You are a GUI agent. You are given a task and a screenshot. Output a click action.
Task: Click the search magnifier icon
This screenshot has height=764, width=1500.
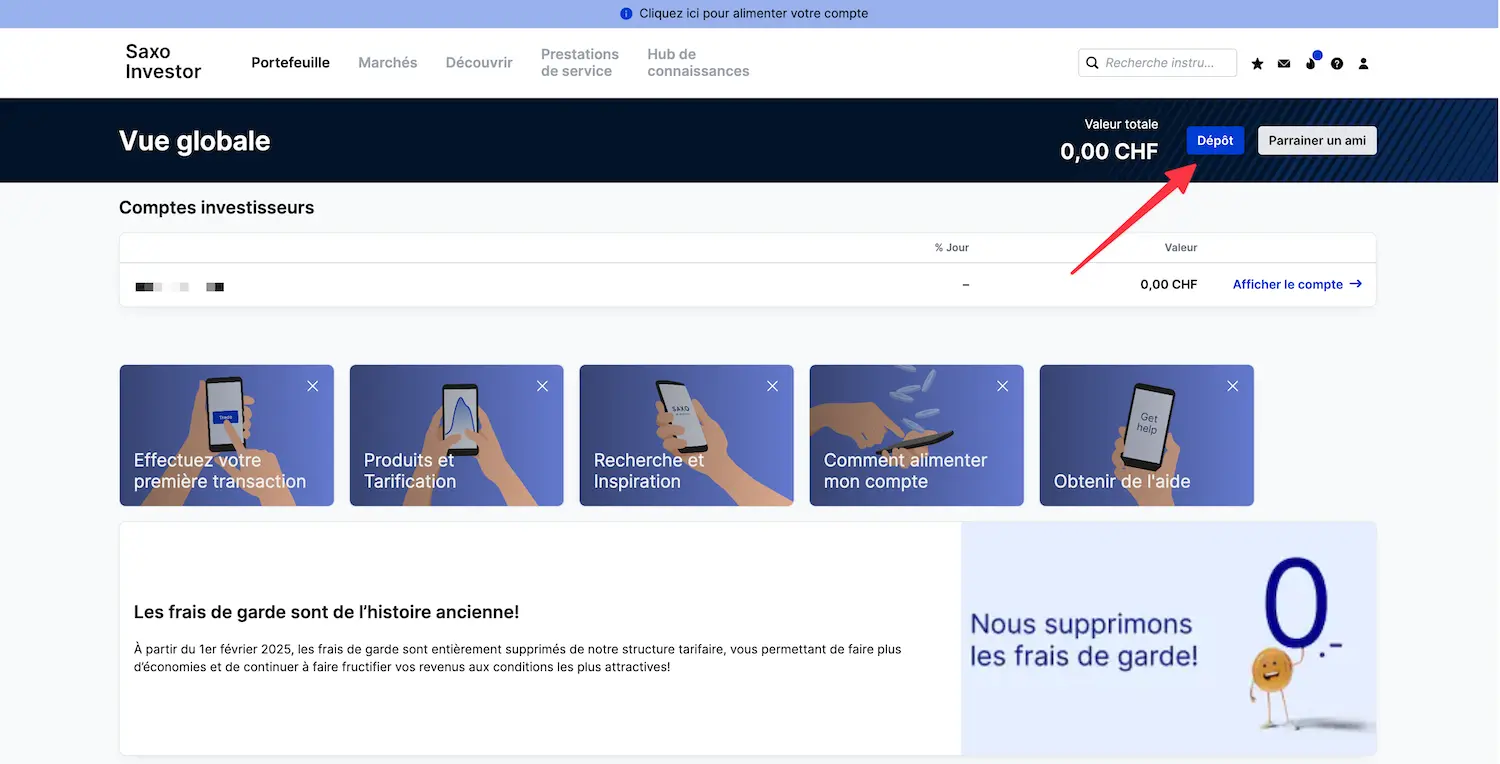1092,63
